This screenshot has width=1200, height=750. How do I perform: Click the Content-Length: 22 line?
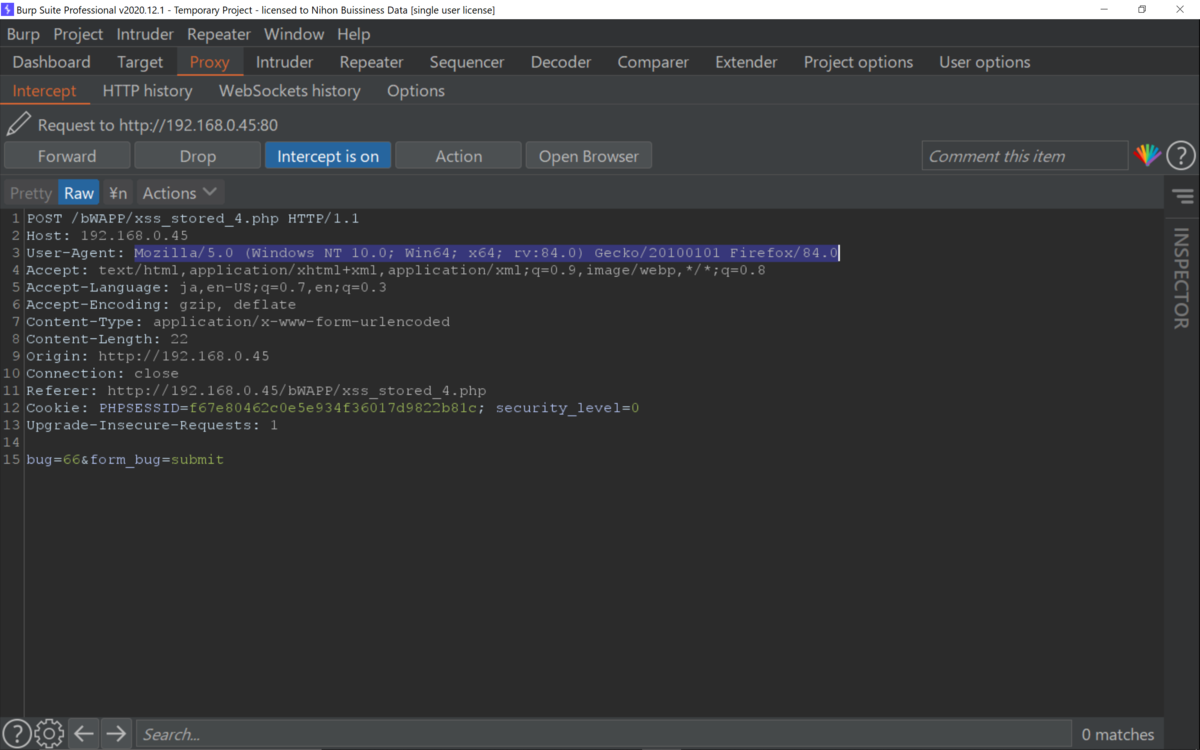point(107,339)
